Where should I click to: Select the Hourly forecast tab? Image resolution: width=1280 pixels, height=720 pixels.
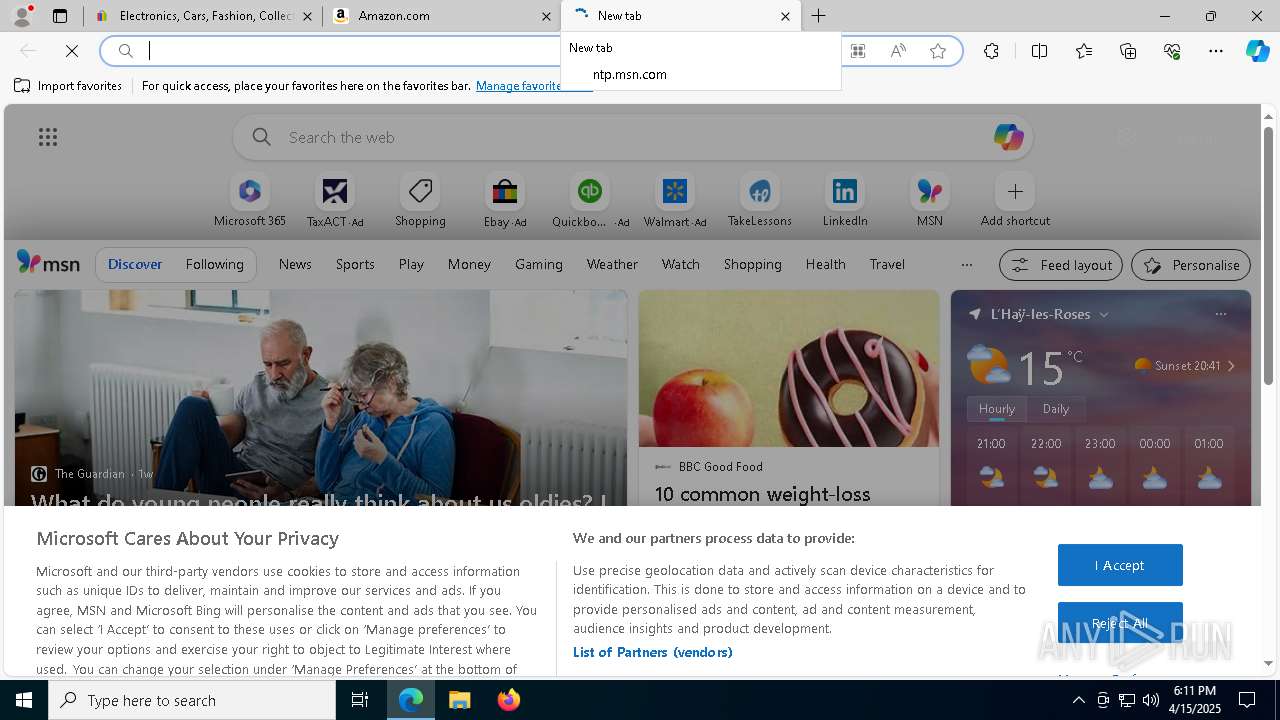tap(997, 409)
